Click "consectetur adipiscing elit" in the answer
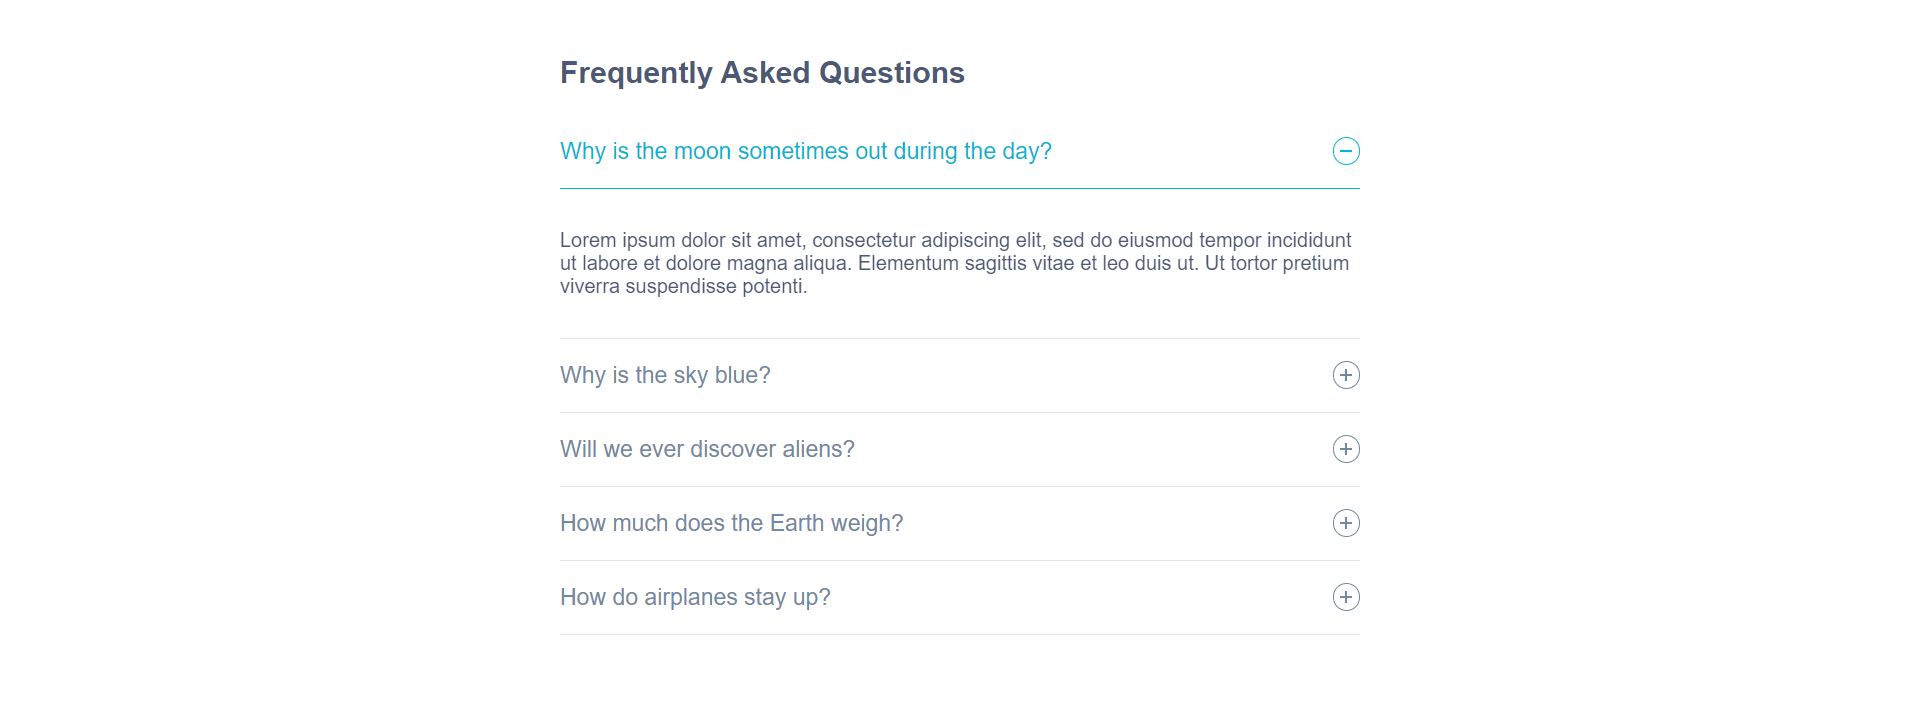 926,240
